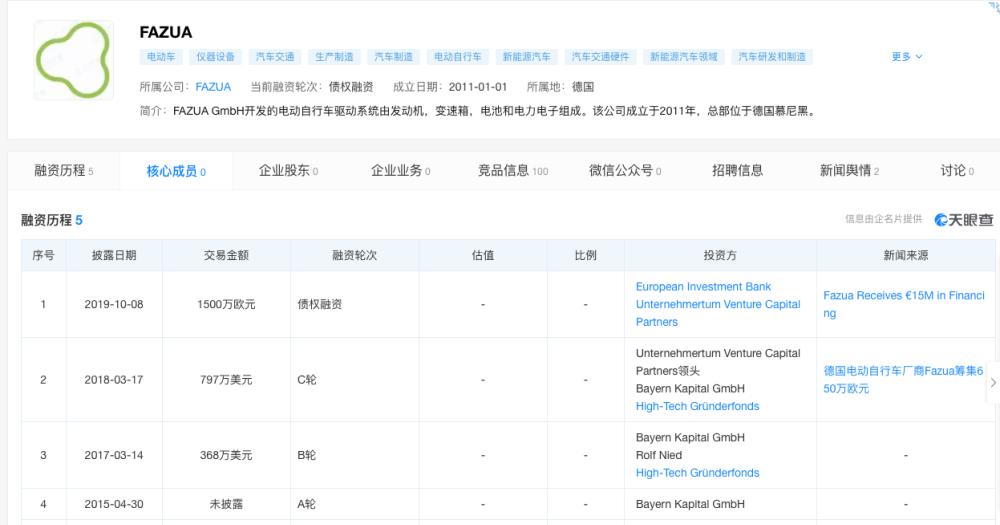This screenshot has width=1000, height=525.
Task: Click amount cell 368万美元
Action: tap(226, 455)
